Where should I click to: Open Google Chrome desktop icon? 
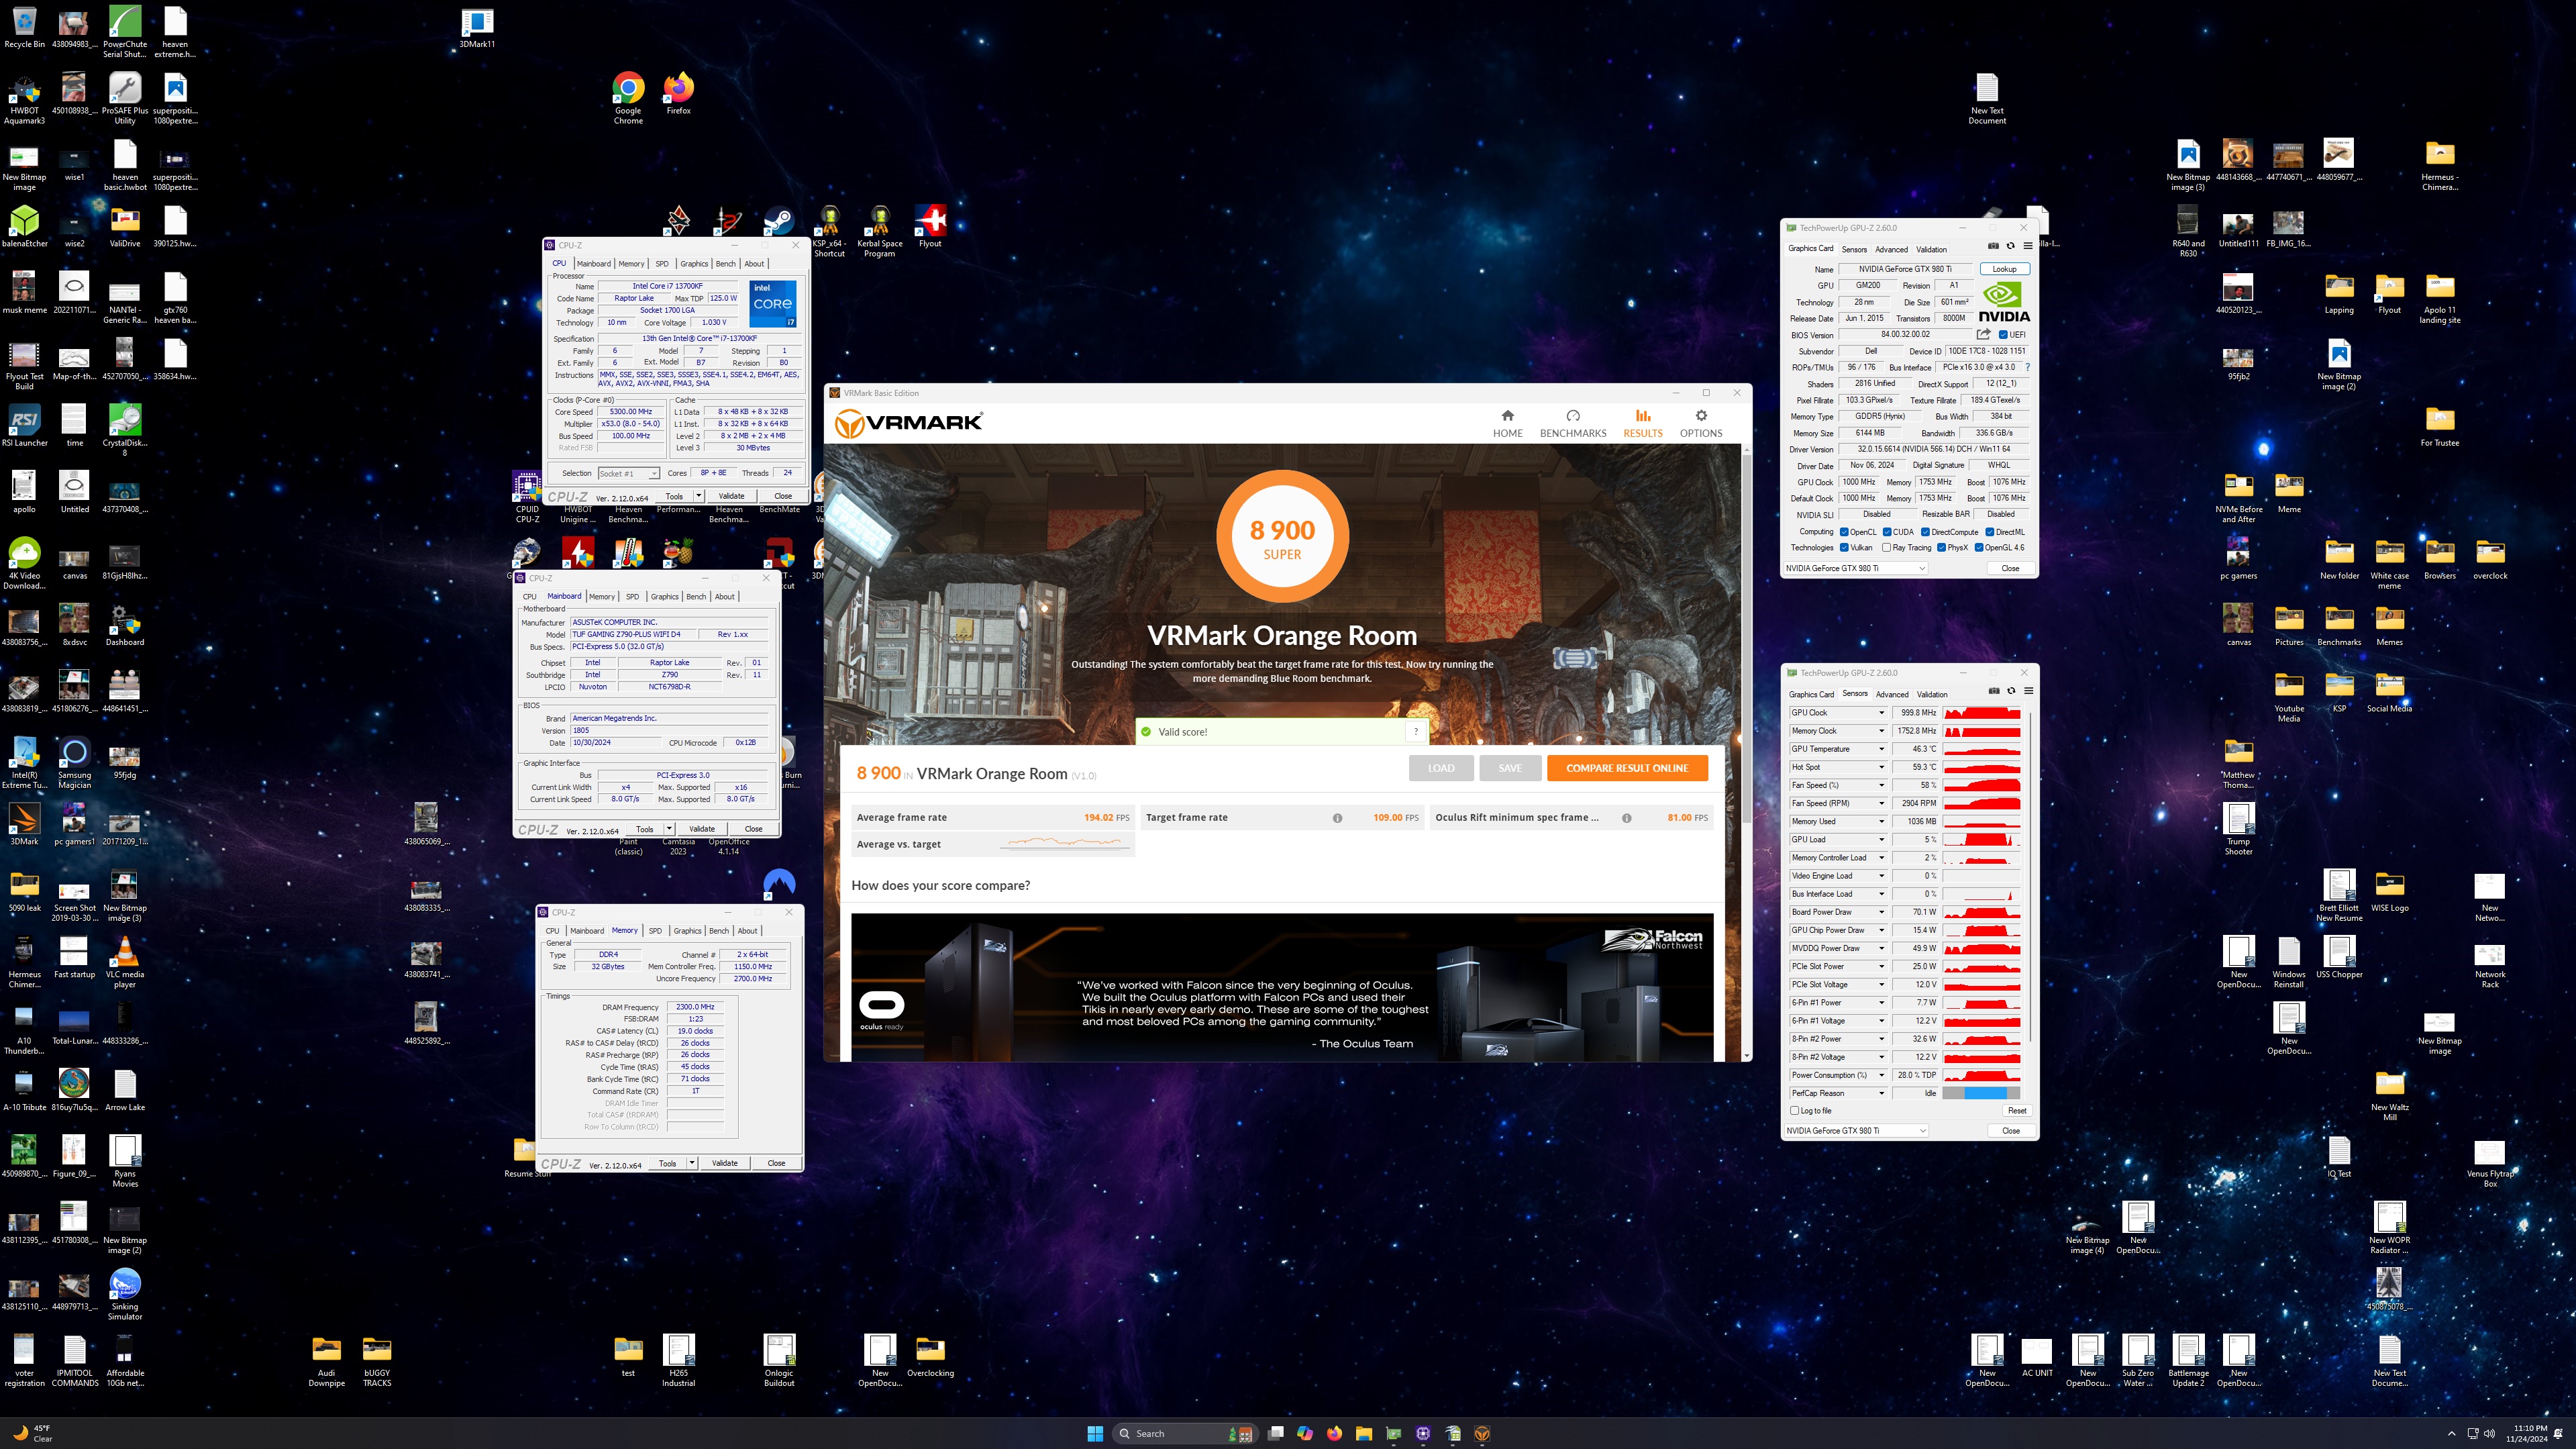click(x=628, y=98)
